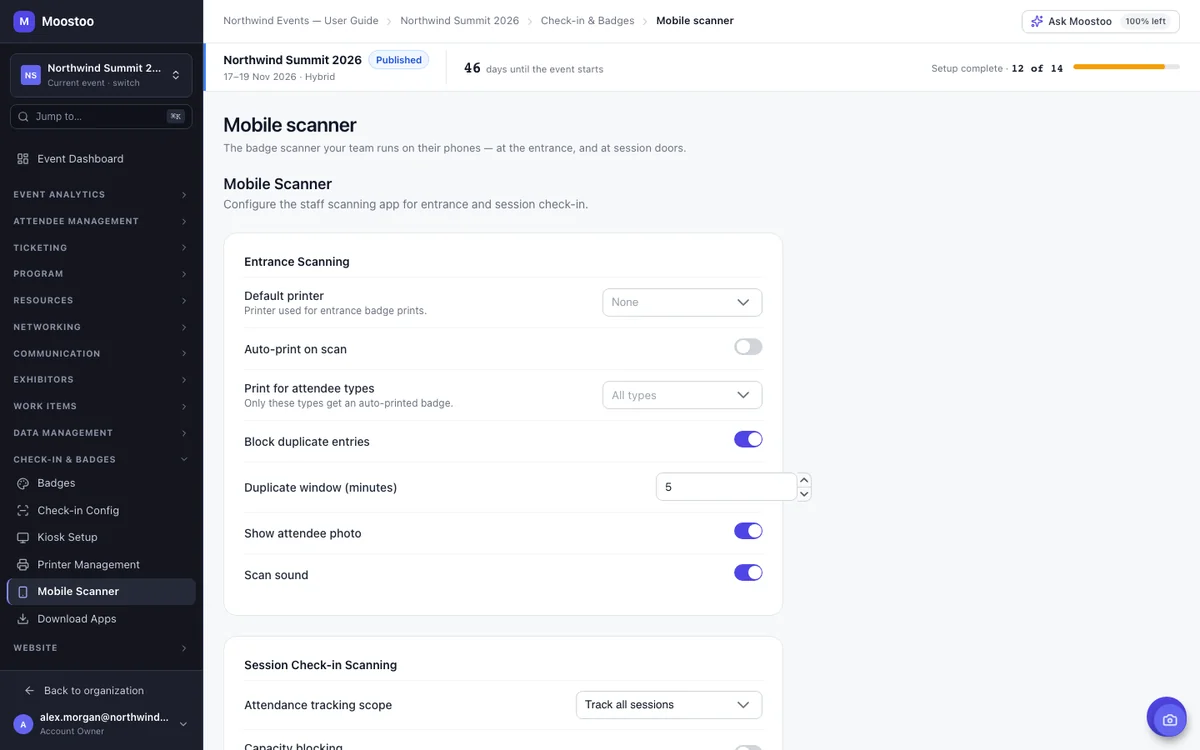Open the Default printer dropdown
Viewport: 1200px width, 750px height.
[682, 302]
